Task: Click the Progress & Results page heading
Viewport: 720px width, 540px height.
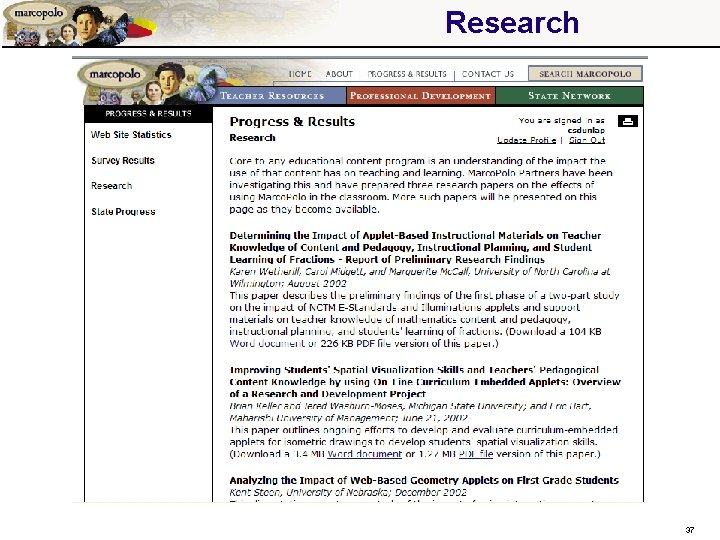Action: point(292,122)
